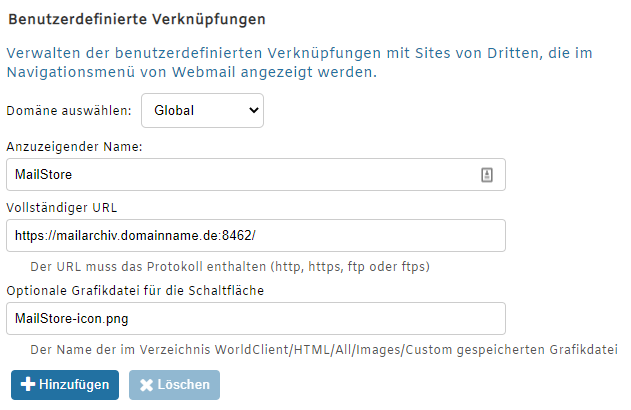The image size is (631, 410).
Task: Click the dropdown arrow next to Global
Action: pyautogui.click(x=251, y=111)
